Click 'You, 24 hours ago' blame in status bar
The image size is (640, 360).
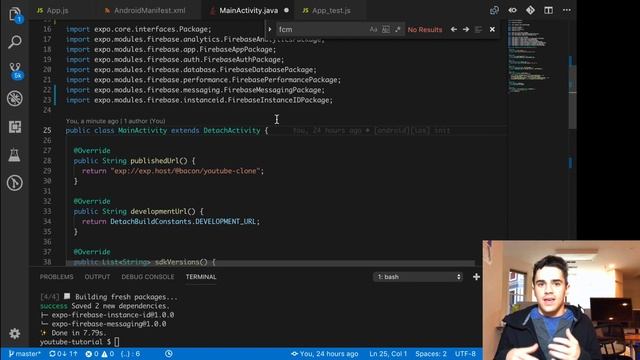[x=325, y=354]
